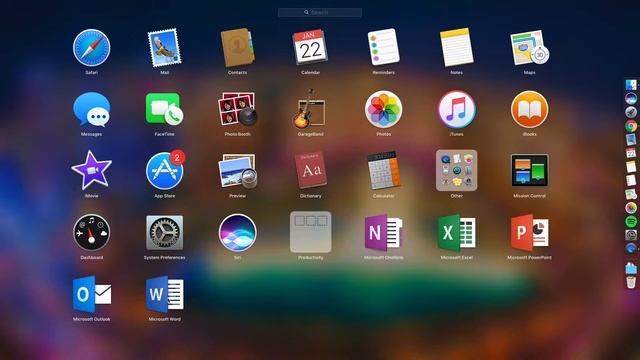Image resolution: width=640 pixels, height=360 pixels.
Task: Launch Reminders from the Launchpad grid
Action: point(383,47)
